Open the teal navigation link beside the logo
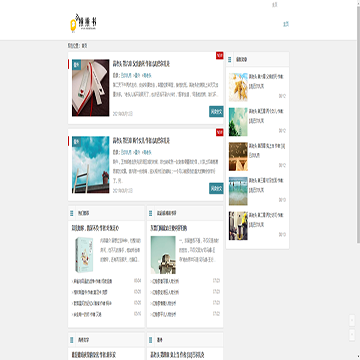This screenshot has width=360, height=360. click(286, 24)
